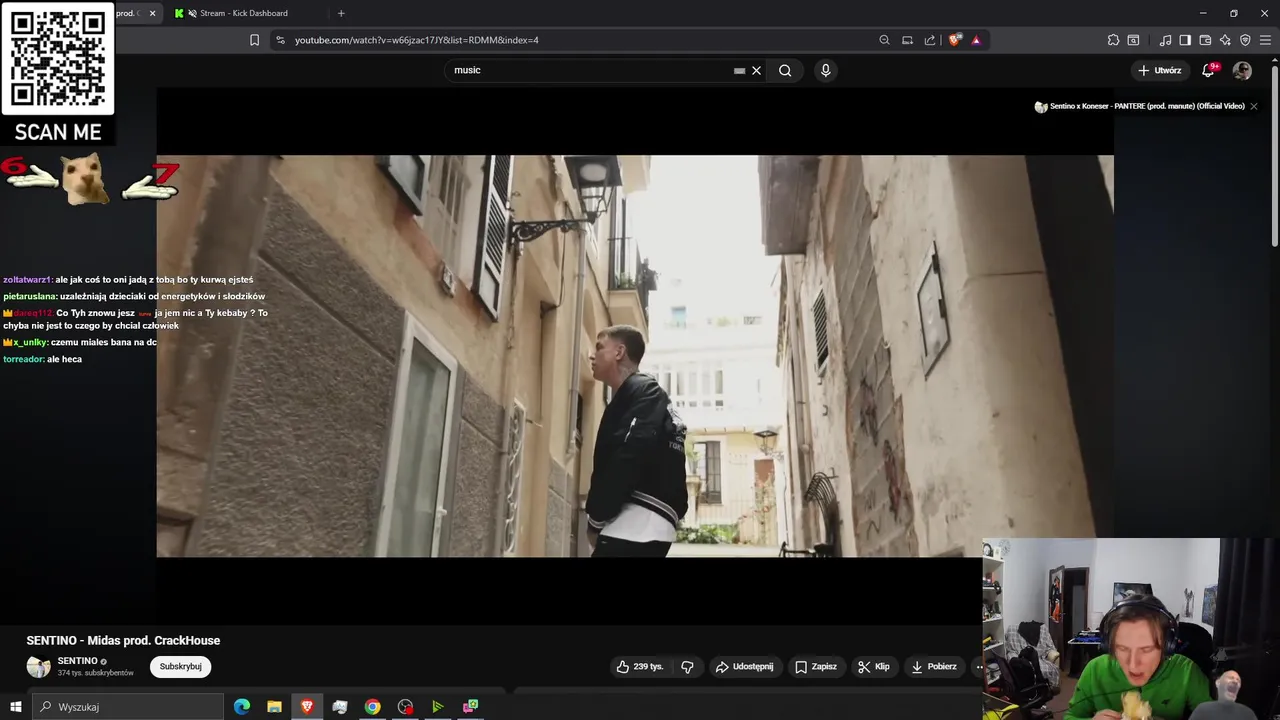Viewport: 1280px width, 720px height.
Task: Open YouTube notifications bell
Action: pos(1208,70)
